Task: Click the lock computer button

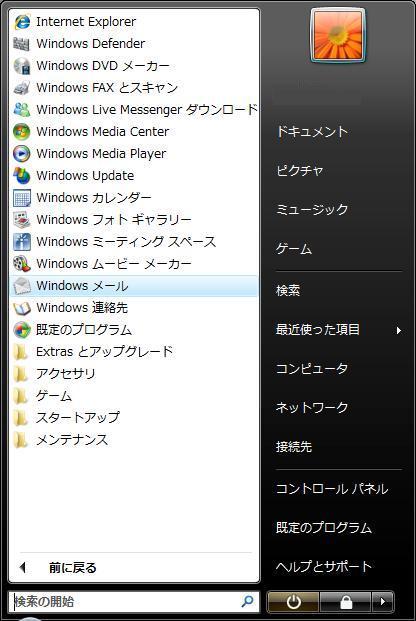Action: (x=345, y=602)
